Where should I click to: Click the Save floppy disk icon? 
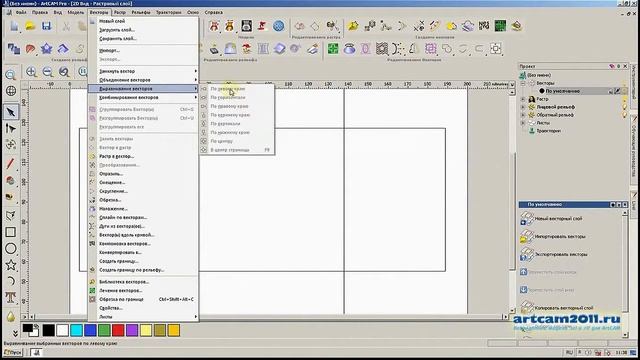point(47,26)
